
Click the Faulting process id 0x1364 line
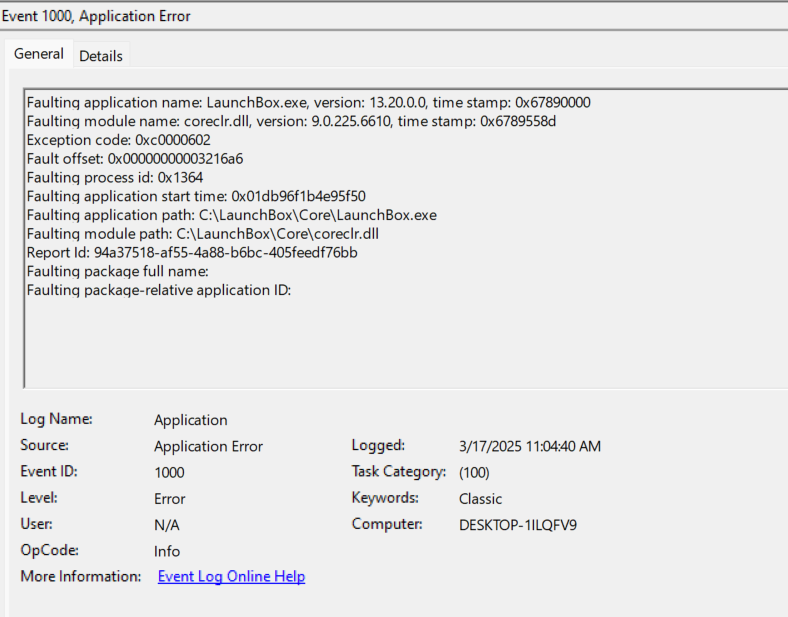coord(115,177)
